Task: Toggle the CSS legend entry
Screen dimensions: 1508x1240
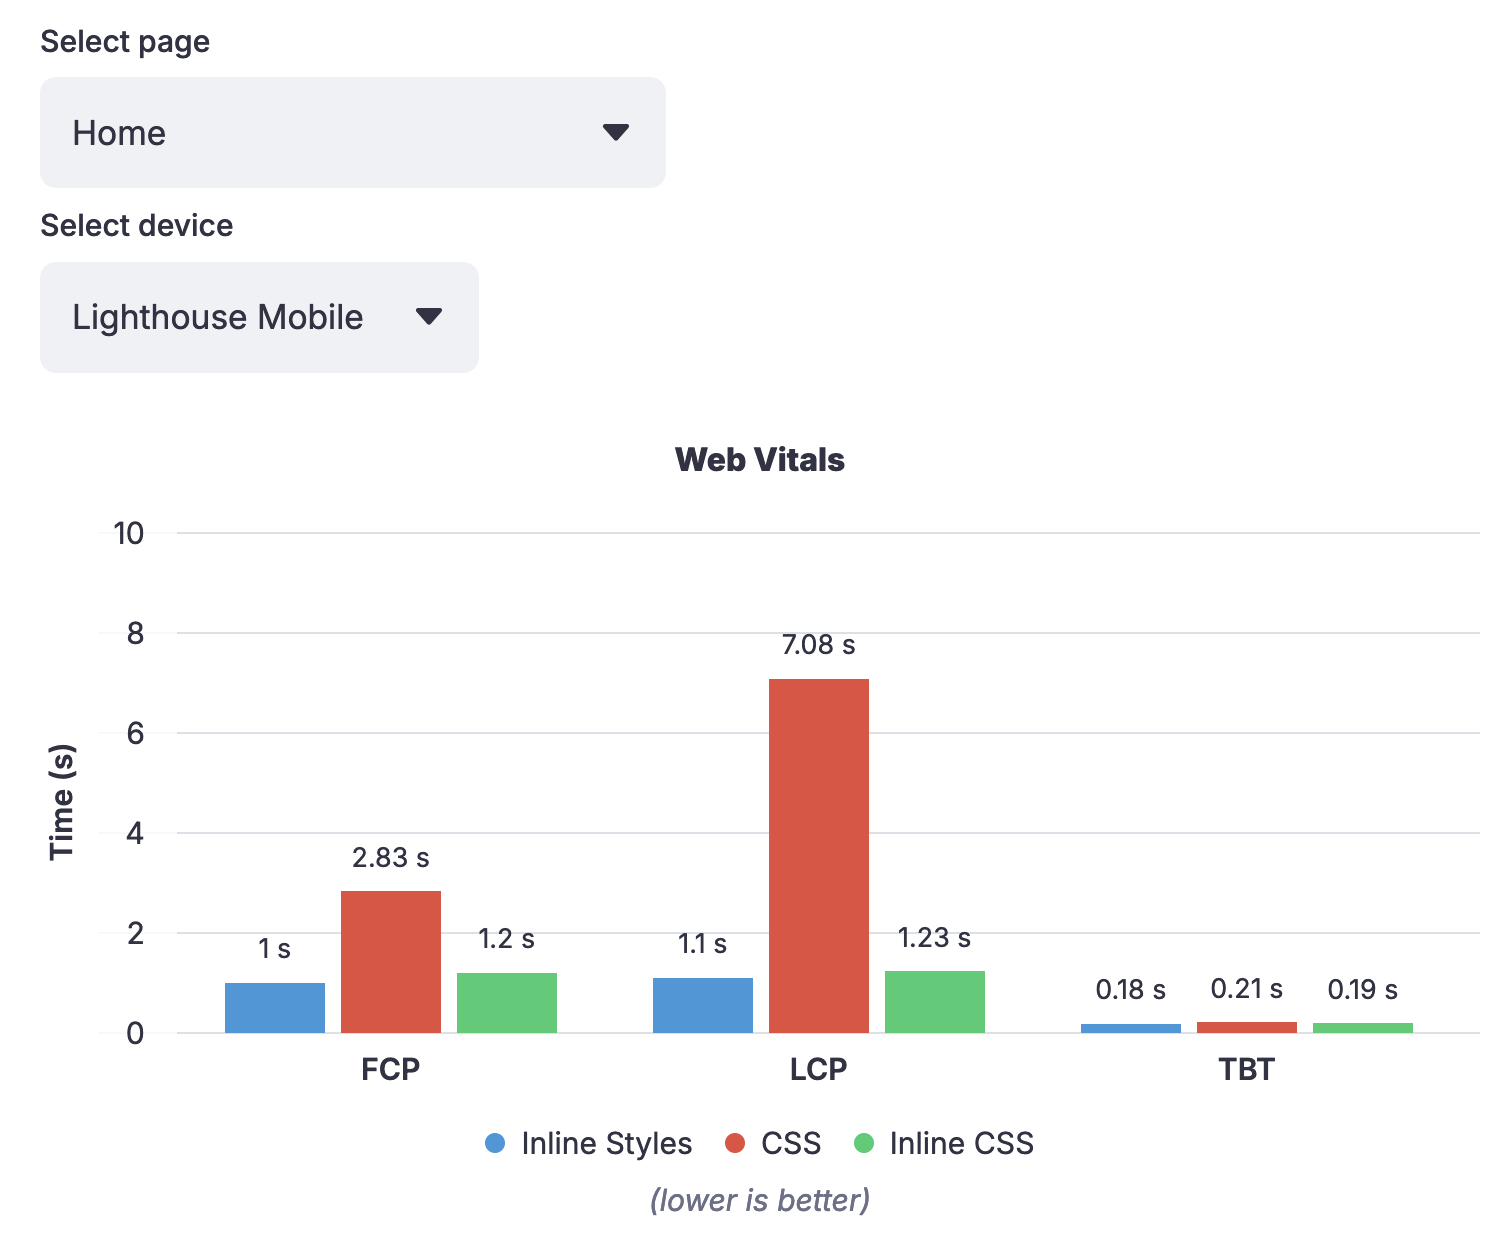Action: [x=773, y=1143]
